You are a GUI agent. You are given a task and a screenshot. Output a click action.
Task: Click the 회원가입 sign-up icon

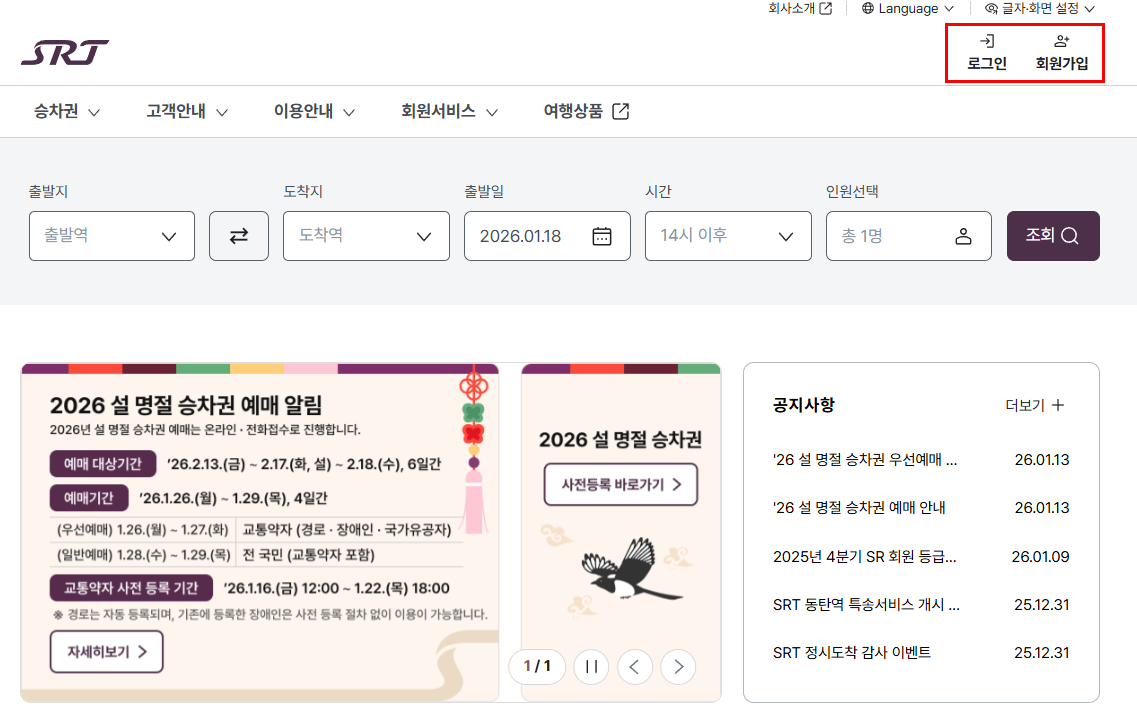point(1062,41)
